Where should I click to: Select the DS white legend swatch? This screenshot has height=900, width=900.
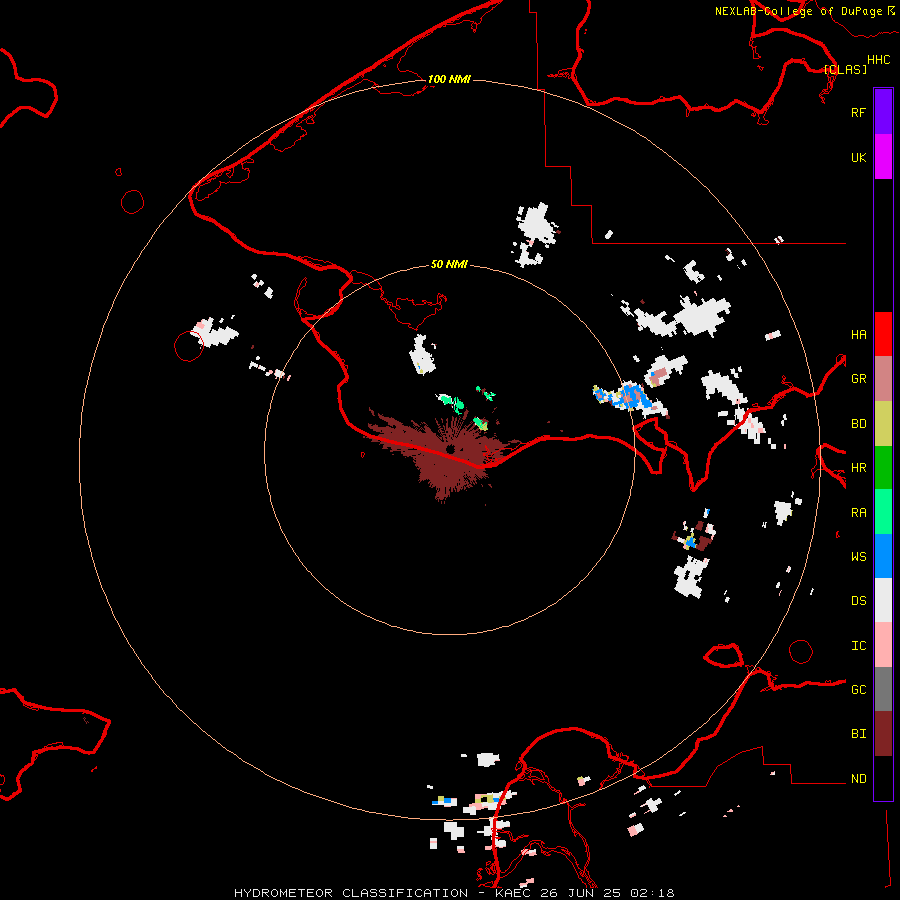click(883, 600)
